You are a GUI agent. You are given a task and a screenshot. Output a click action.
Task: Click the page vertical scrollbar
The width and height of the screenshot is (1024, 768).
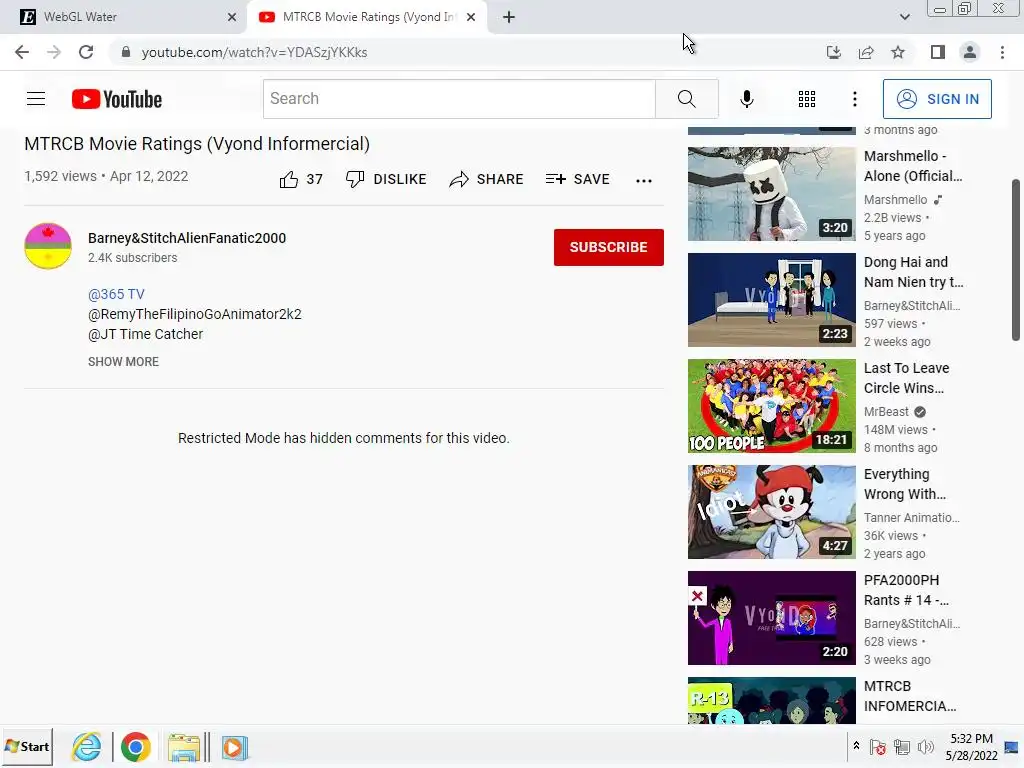(1016, 259)
